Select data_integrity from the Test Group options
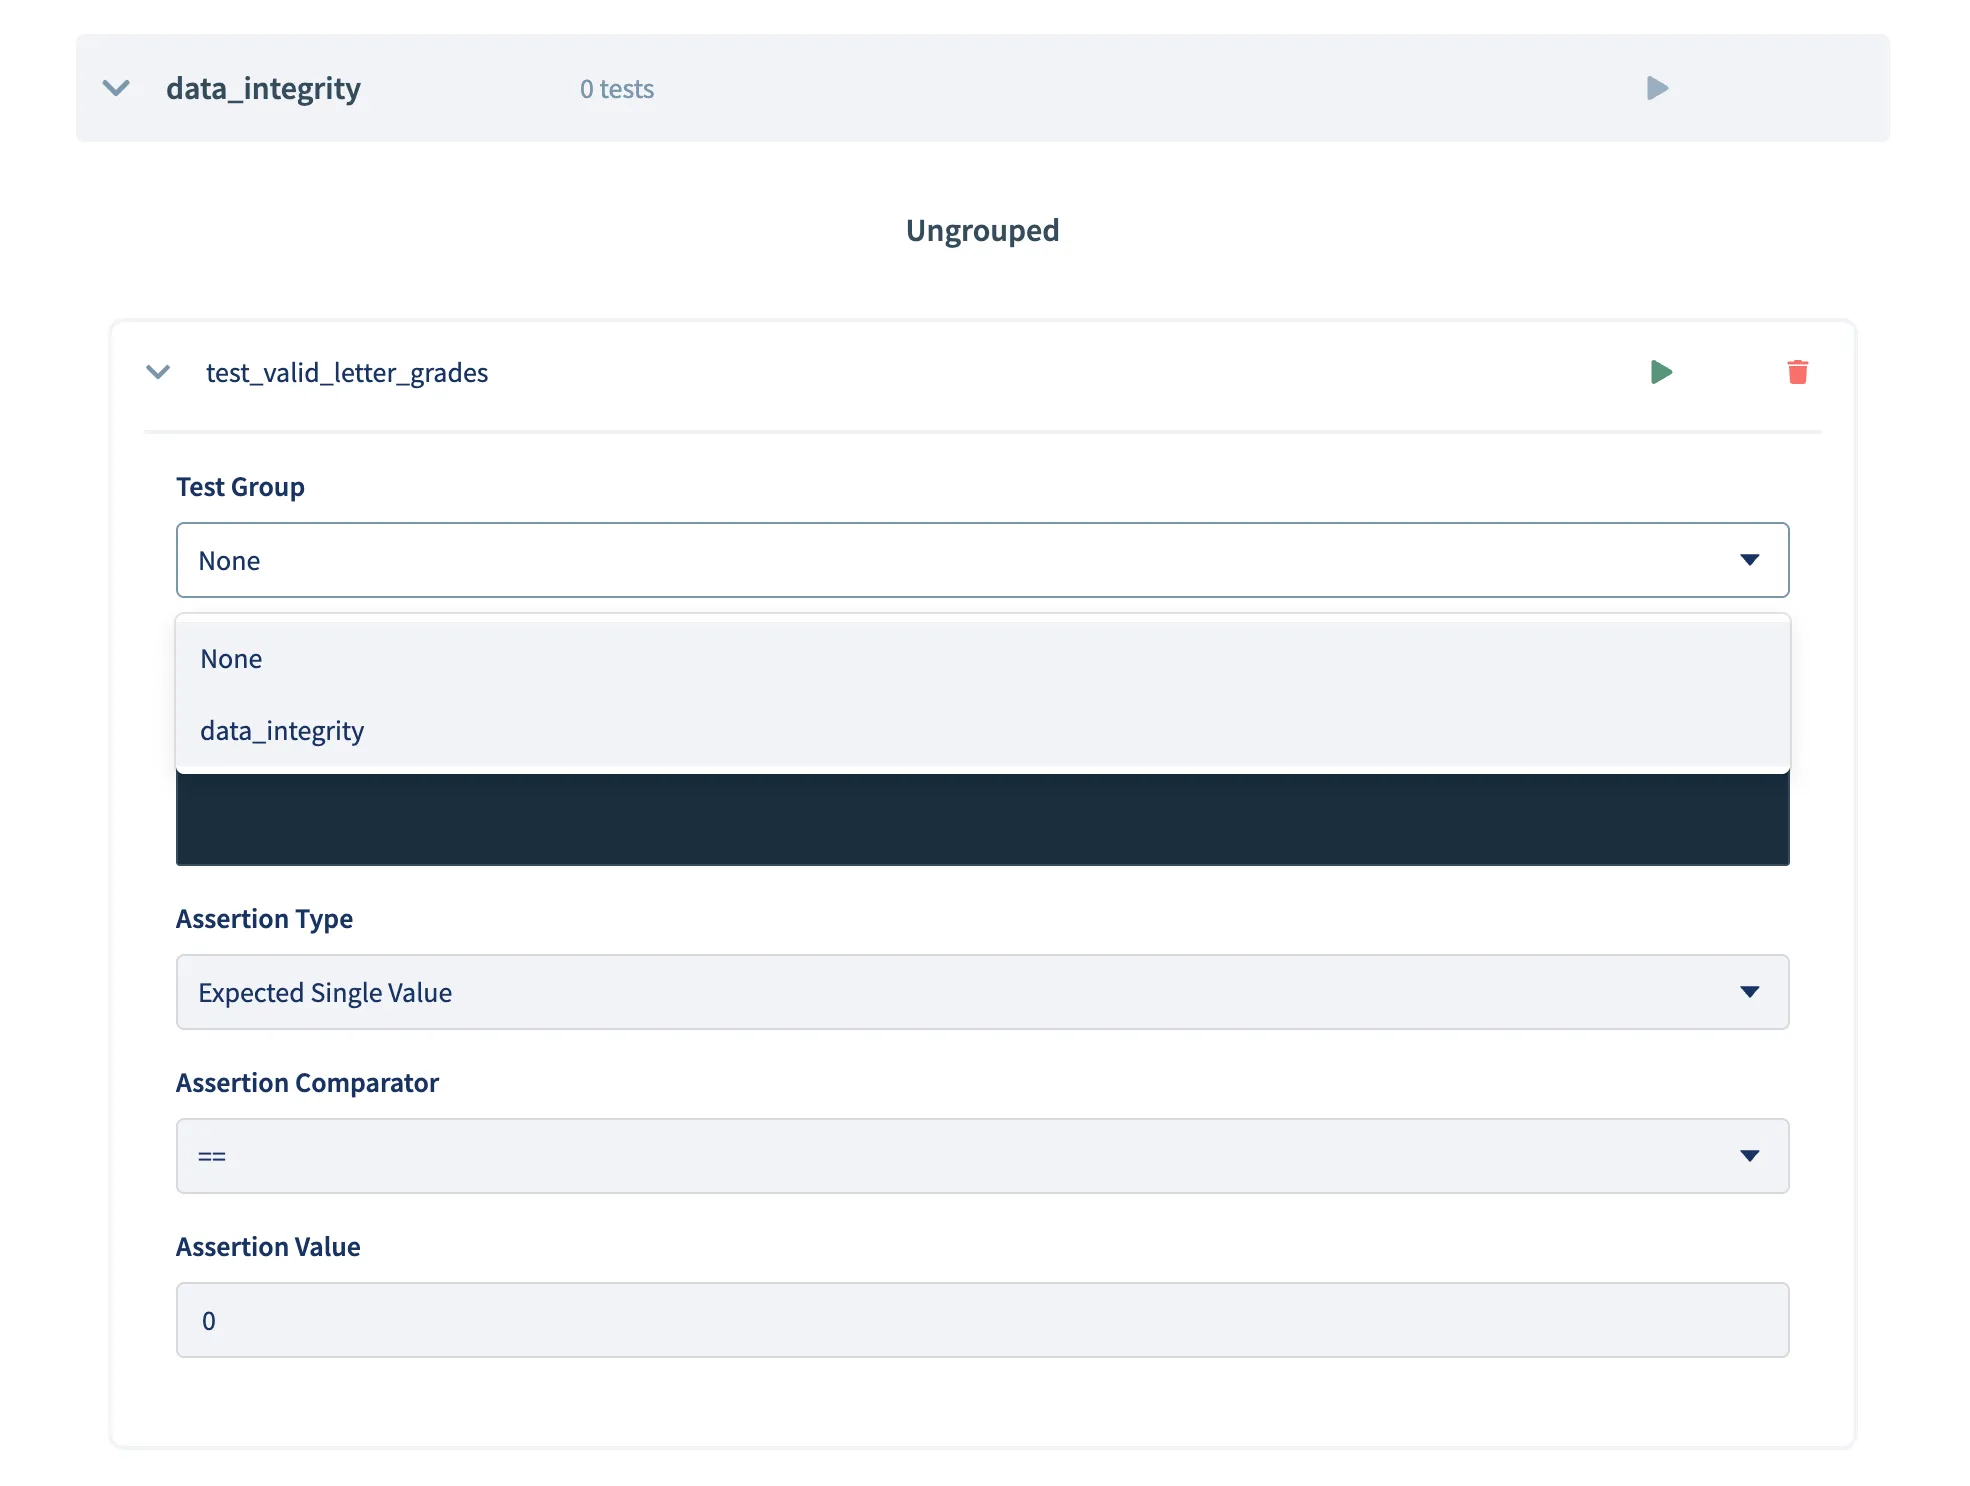Image resolution: width=1970 pixels, height=1486 pixels. click(x=282, y=730)
